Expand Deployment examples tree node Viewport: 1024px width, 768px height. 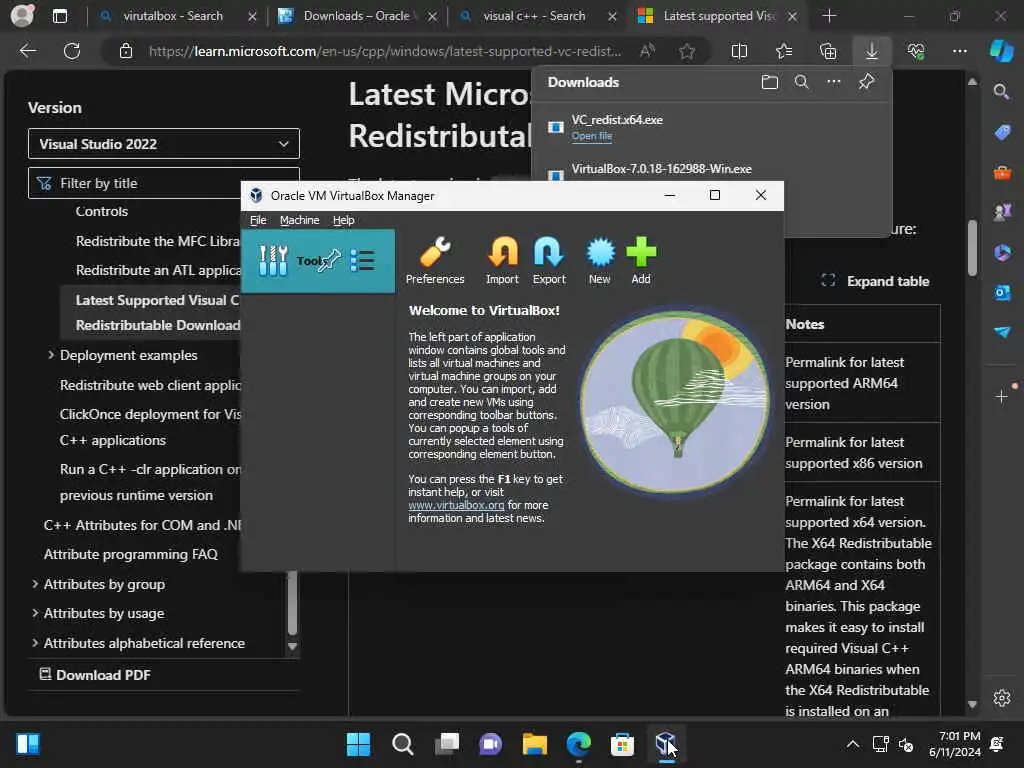pyautogui.click(x=51, y=355)
